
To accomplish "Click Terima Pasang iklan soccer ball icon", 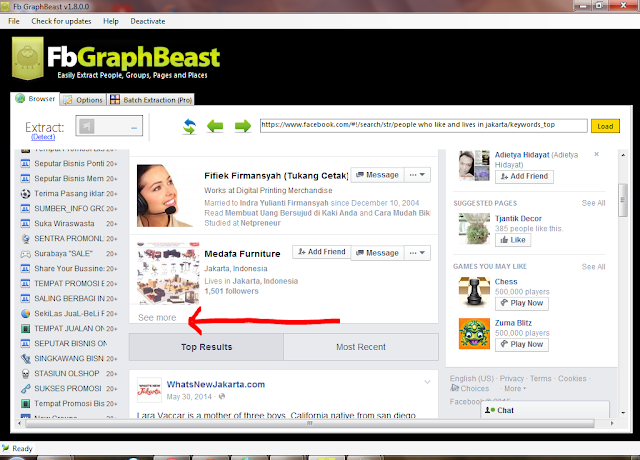I will pos(25,193).
